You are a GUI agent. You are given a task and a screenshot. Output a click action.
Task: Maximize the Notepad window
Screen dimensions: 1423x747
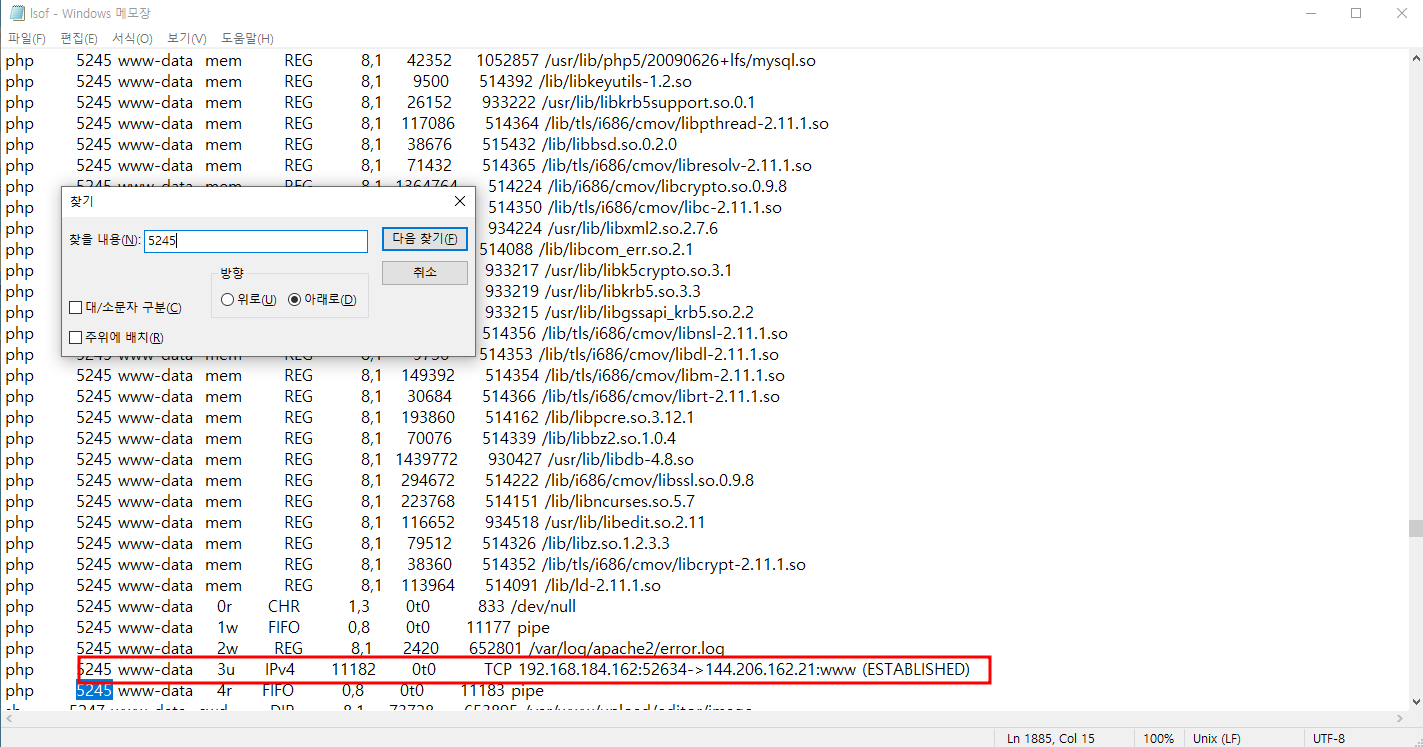1355,13
